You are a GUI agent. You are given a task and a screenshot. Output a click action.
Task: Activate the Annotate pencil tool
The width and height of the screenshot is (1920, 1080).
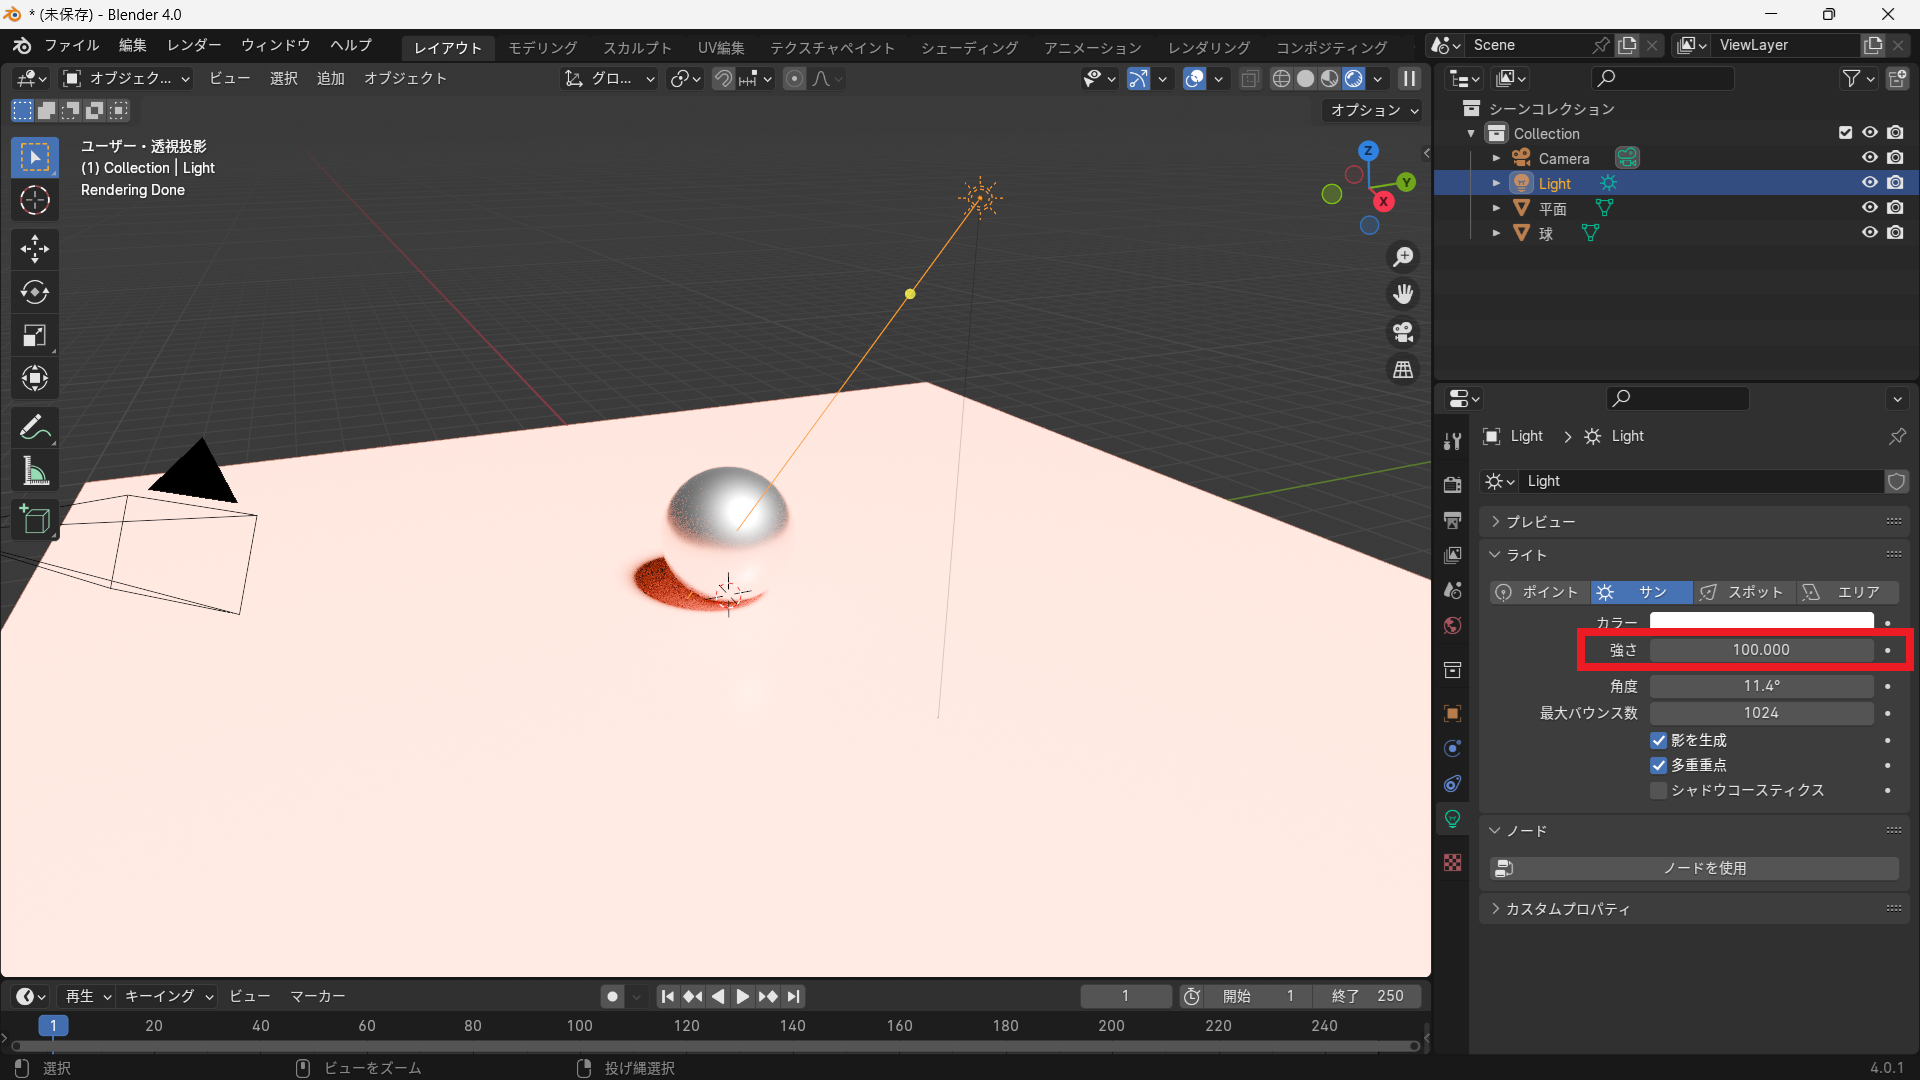click(x=35, y=428)
